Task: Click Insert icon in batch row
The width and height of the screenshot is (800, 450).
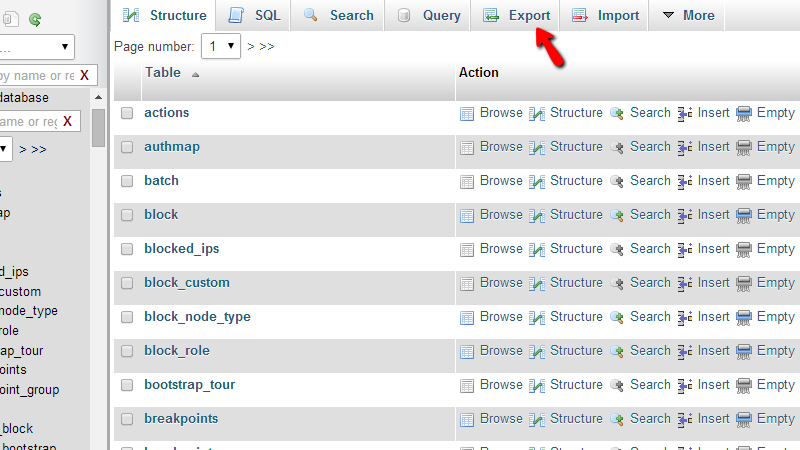Action: [x=685, y=182]
